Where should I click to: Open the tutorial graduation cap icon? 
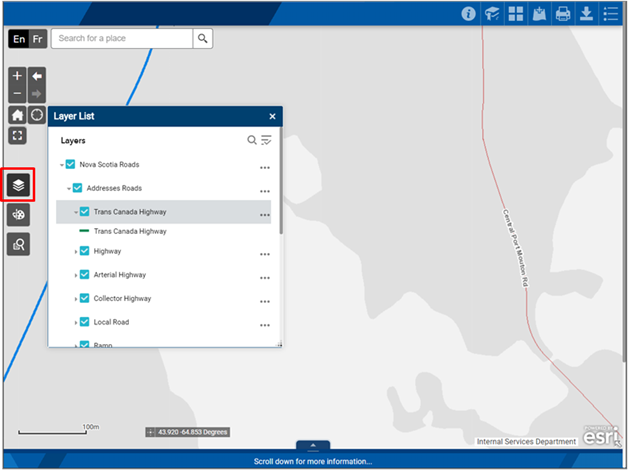coord(492,14)
